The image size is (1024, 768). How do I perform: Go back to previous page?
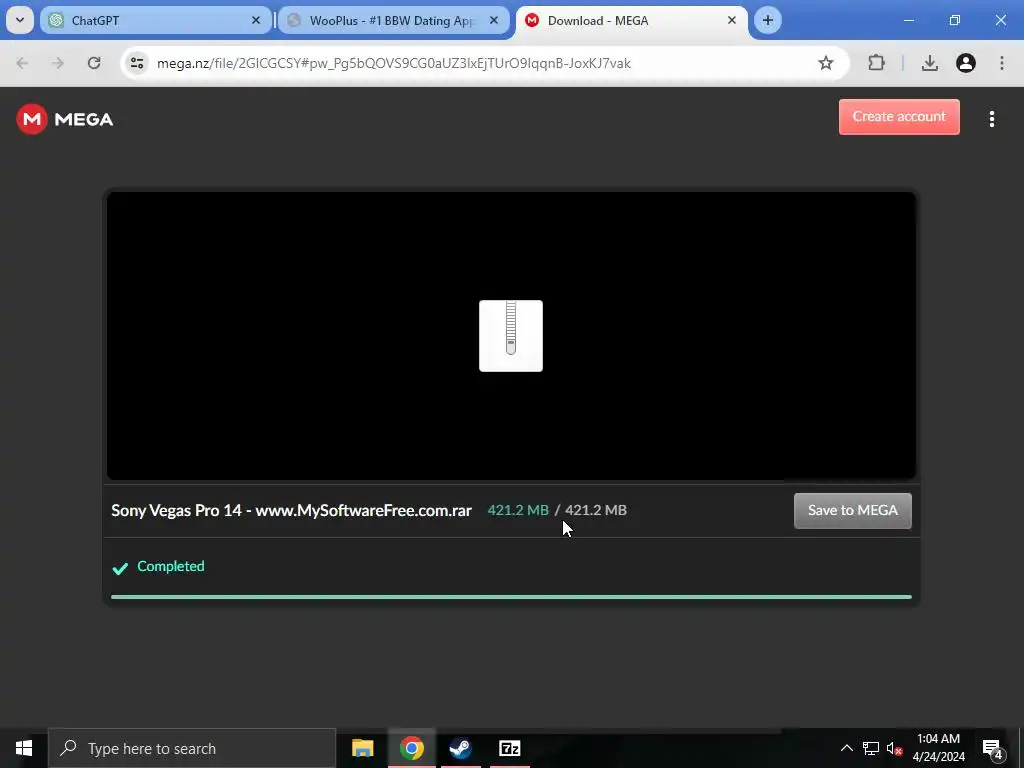22,63
